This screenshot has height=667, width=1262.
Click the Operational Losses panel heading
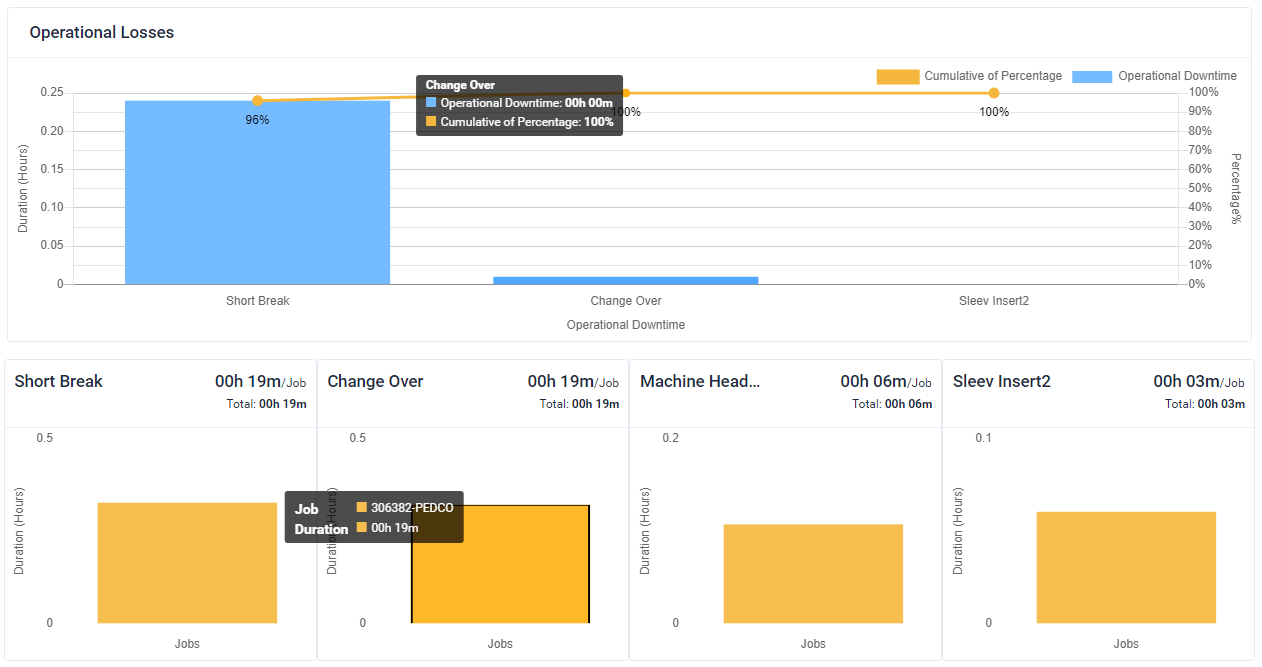(102, 33)
